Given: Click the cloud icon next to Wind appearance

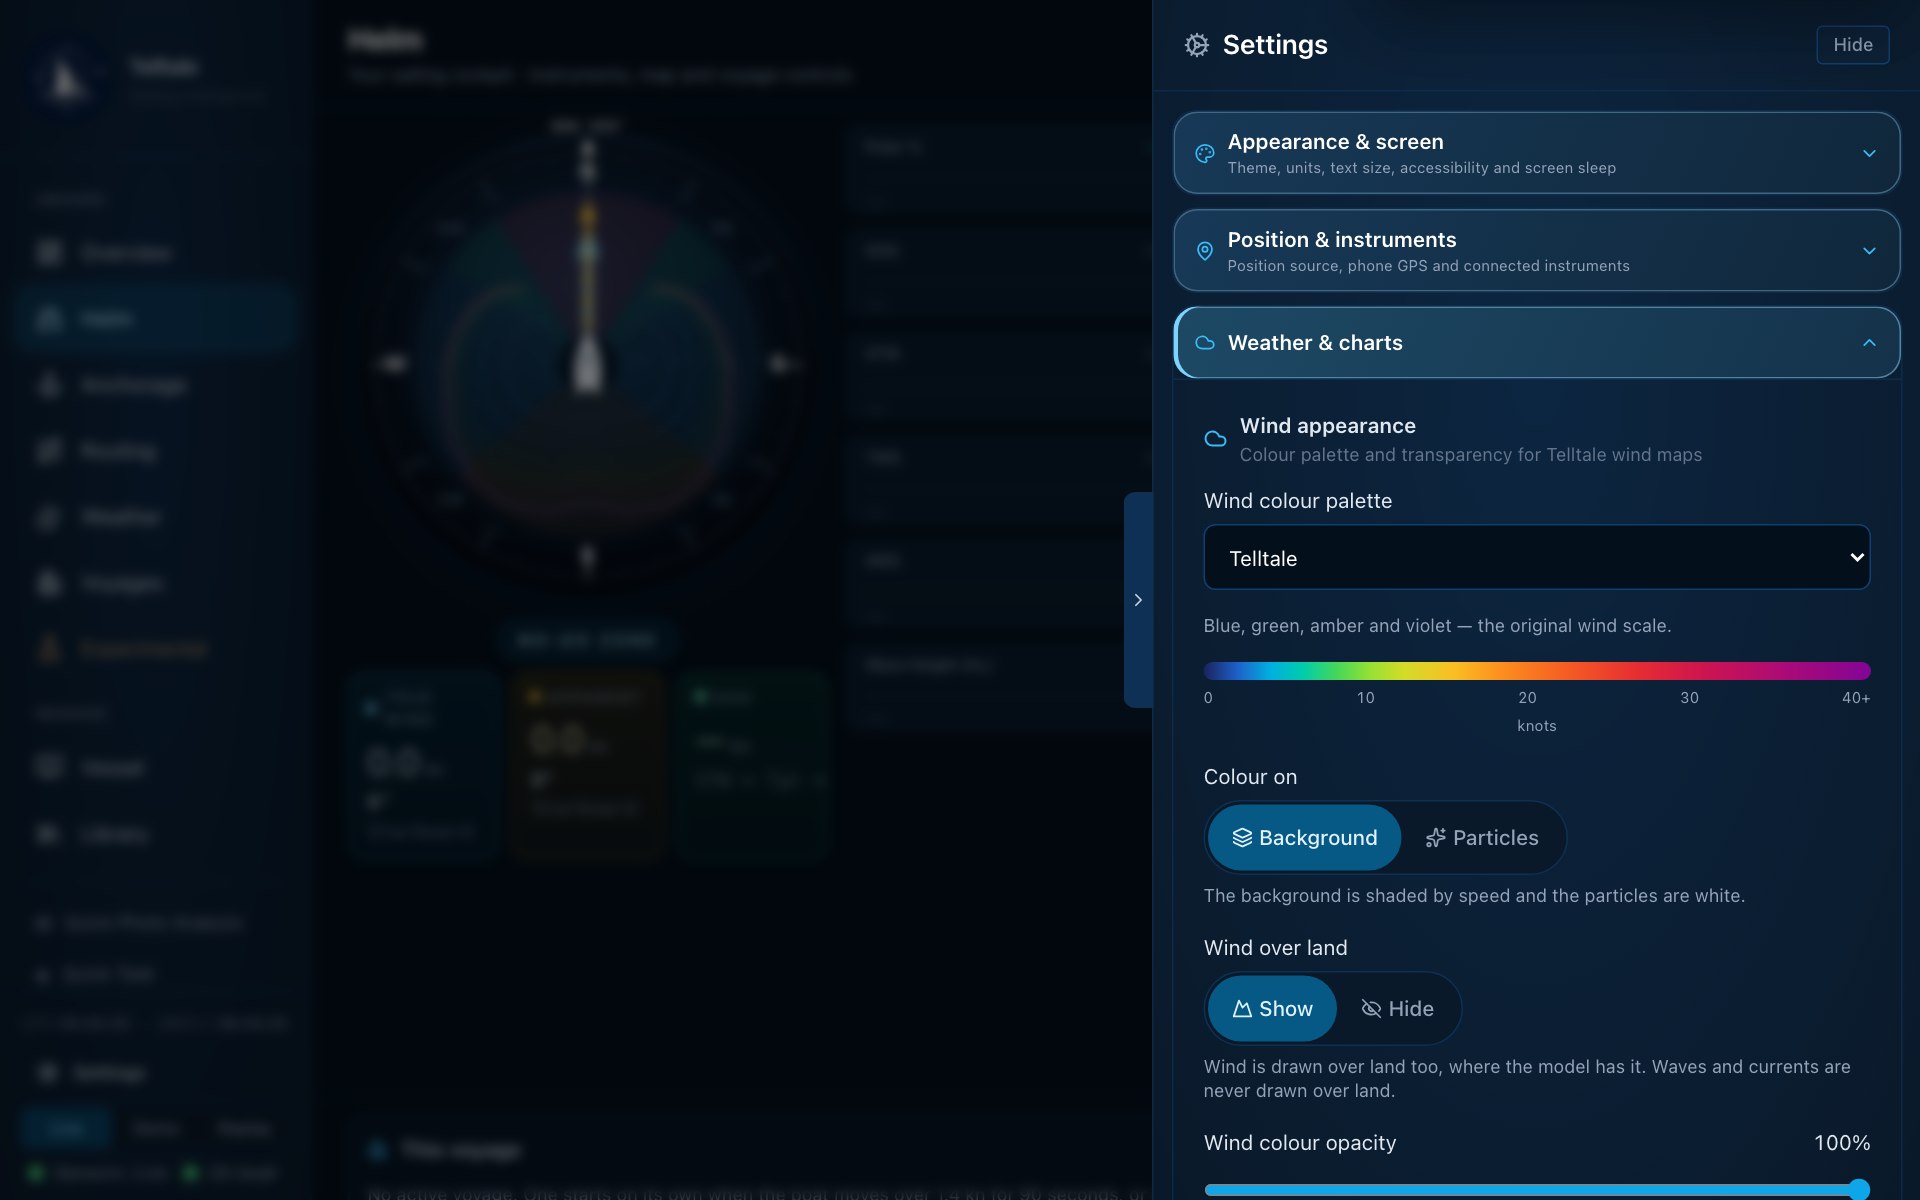Looking at the screenshot, I should [x=1215, y=439].
